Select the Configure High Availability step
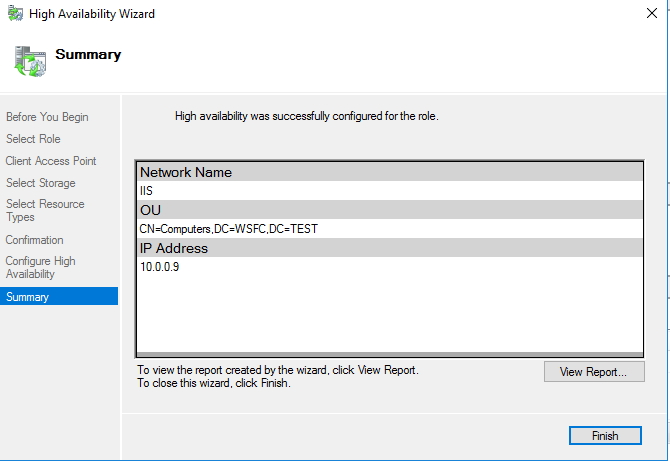Viewport: 670px width, 461px height. tap(40, 267)
